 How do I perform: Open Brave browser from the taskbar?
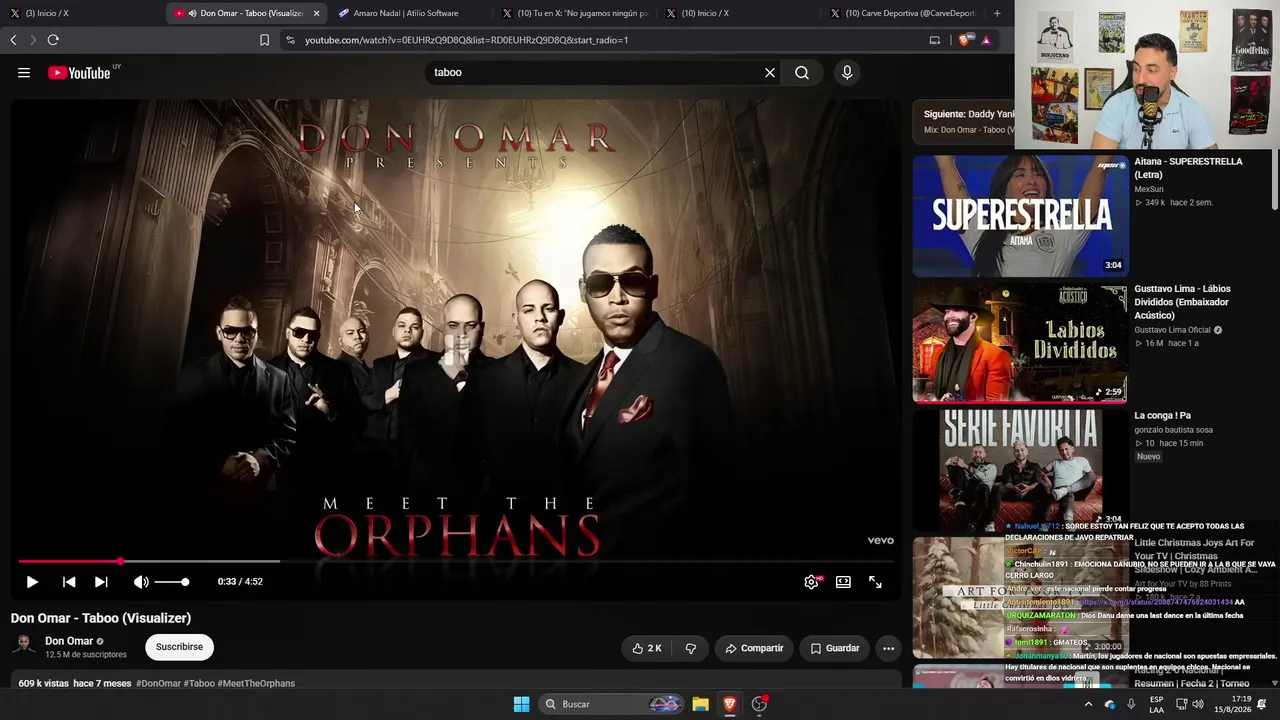coord(730,704)
